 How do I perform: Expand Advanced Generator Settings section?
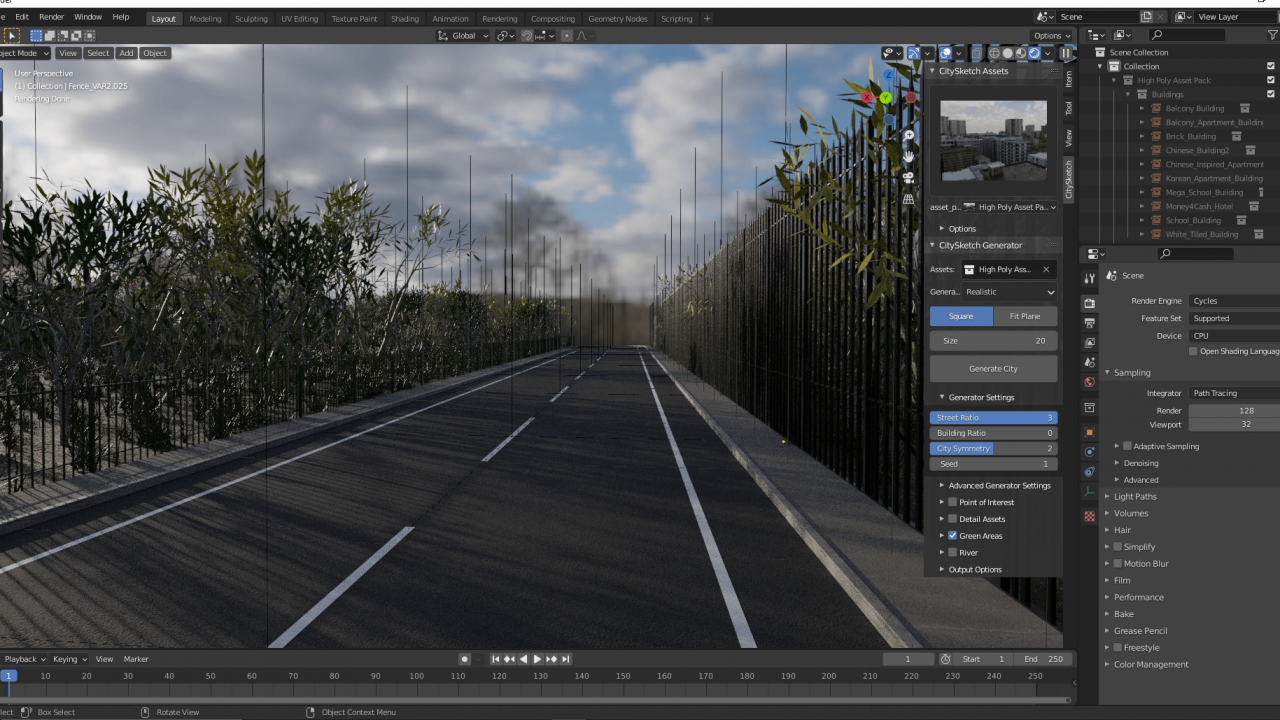click(x=999, y=486)
